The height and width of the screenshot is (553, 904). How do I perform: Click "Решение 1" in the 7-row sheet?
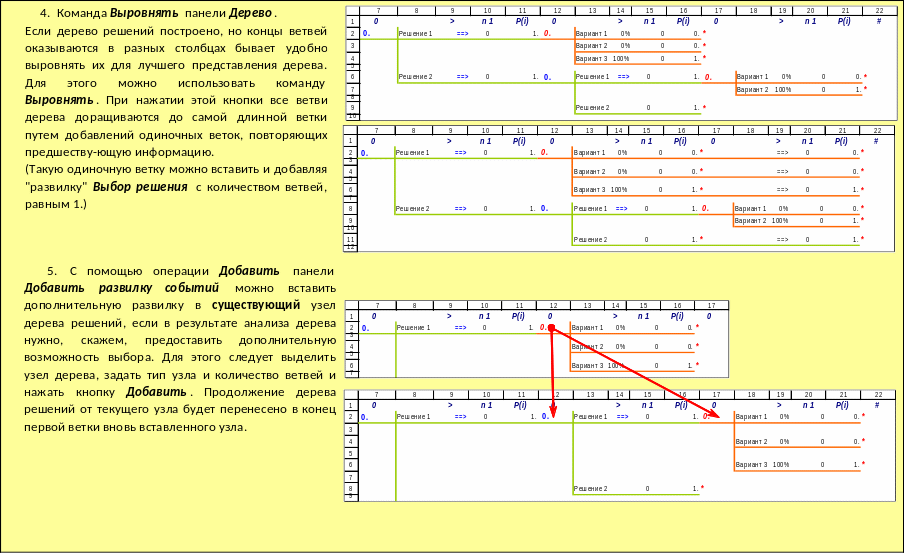coord(413,328)
